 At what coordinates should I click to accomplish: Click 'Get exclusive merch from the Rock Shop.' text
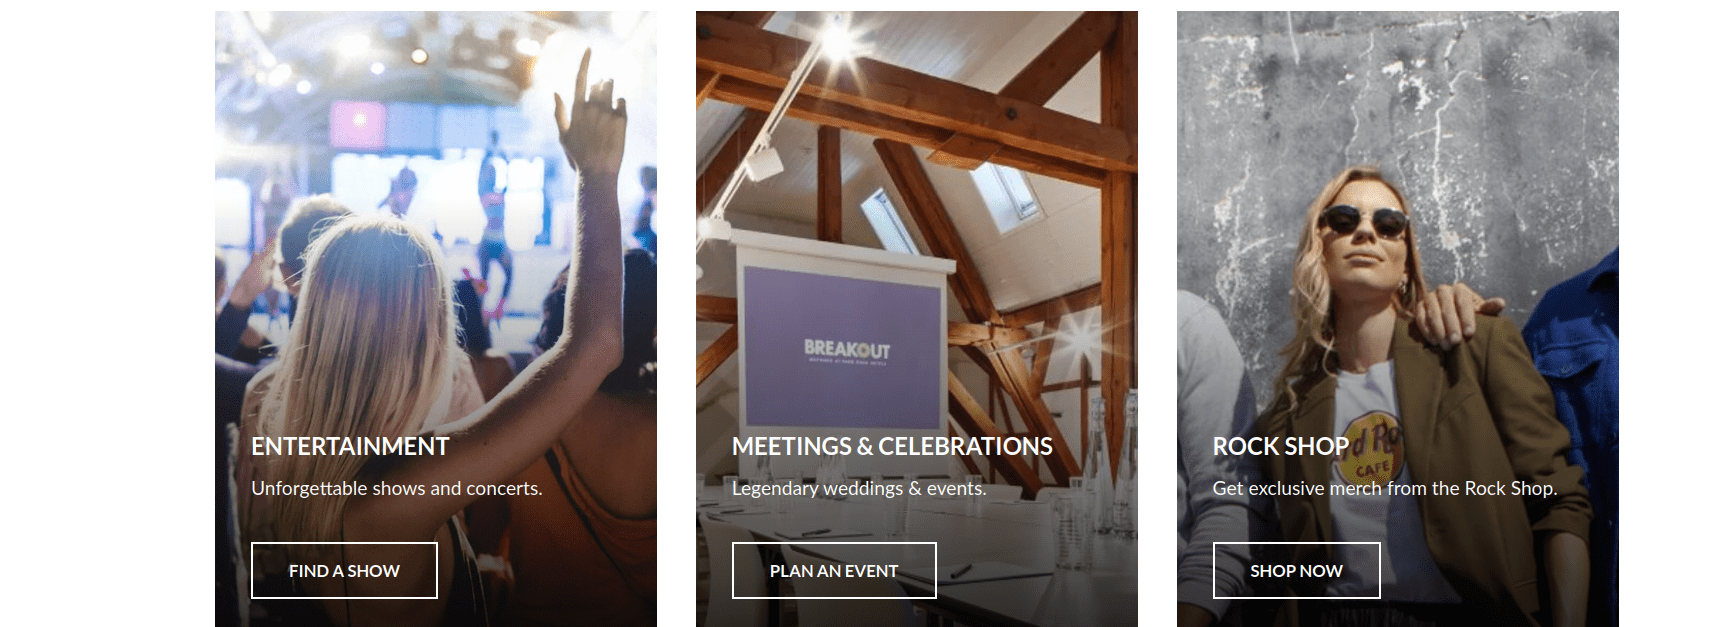[x=1385, y=488]
